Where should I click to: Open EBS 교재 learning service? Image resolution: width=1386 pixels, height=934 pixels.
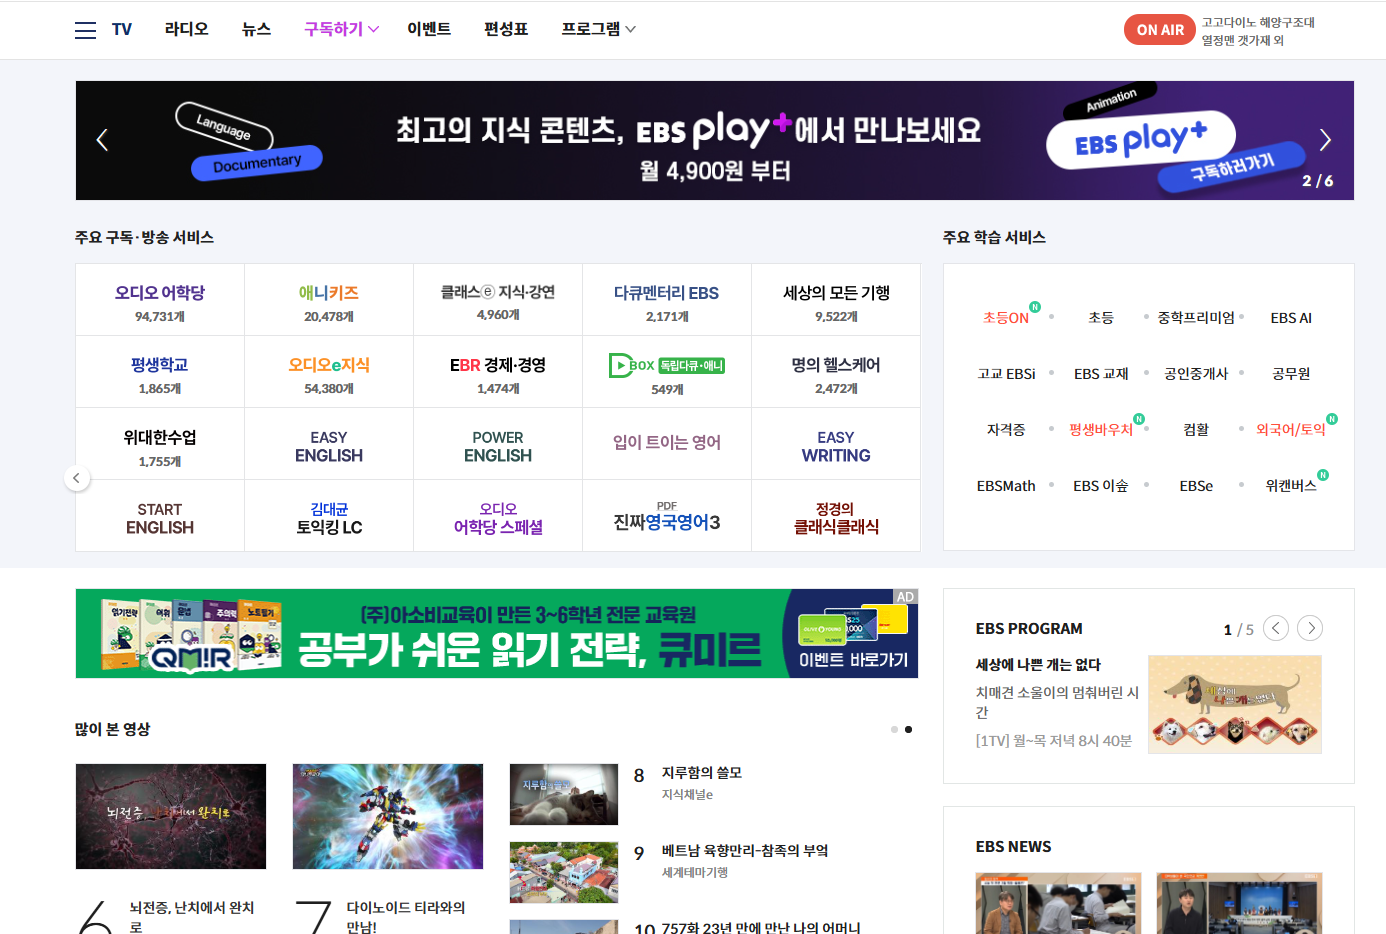pos(1101,373)
